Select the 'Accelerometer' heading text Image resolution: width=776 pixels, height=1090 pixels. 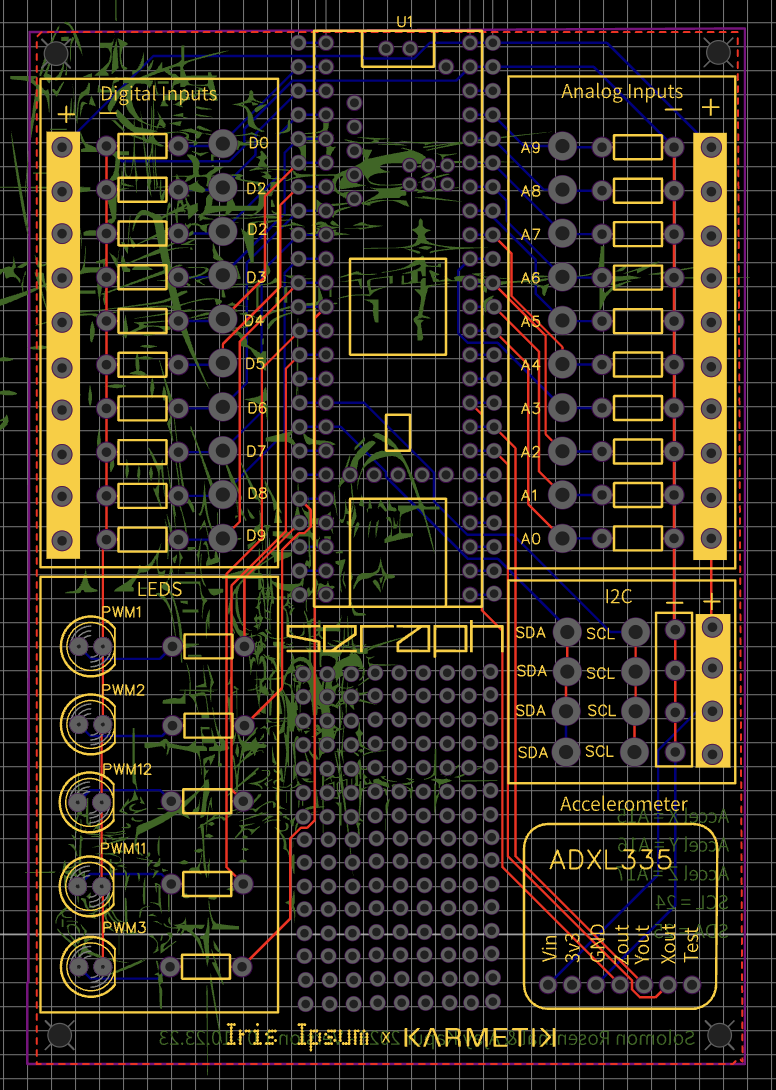point(624,804)
